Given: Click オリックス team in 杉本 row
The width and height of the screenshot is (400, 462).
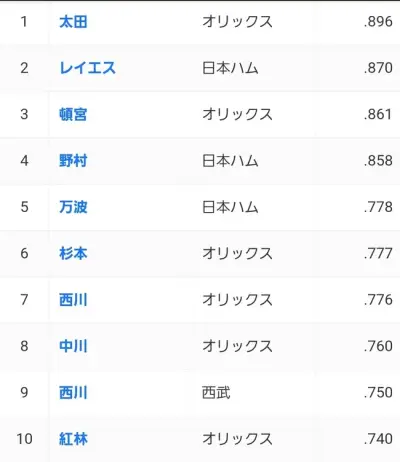Looking at the screenshot, I should point(237,254).
